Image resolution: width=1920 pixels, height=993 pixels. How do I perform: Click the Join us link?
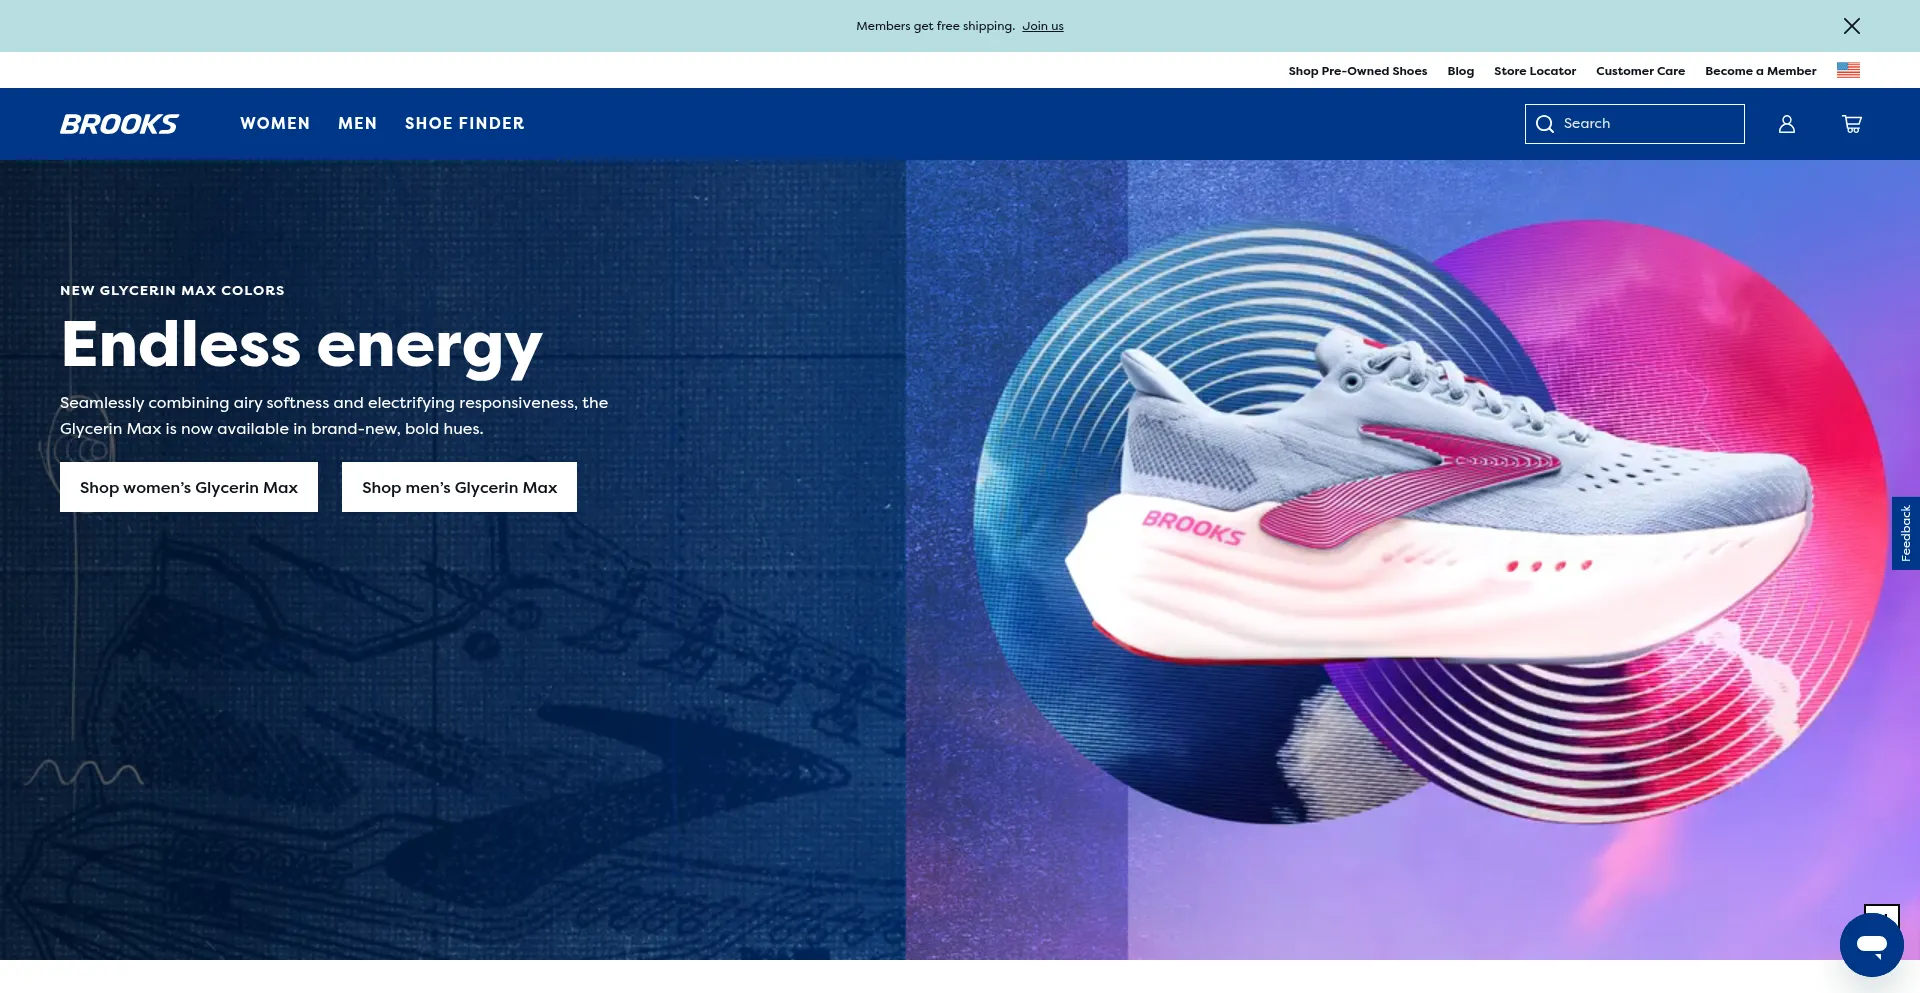tap(1042, 26)
